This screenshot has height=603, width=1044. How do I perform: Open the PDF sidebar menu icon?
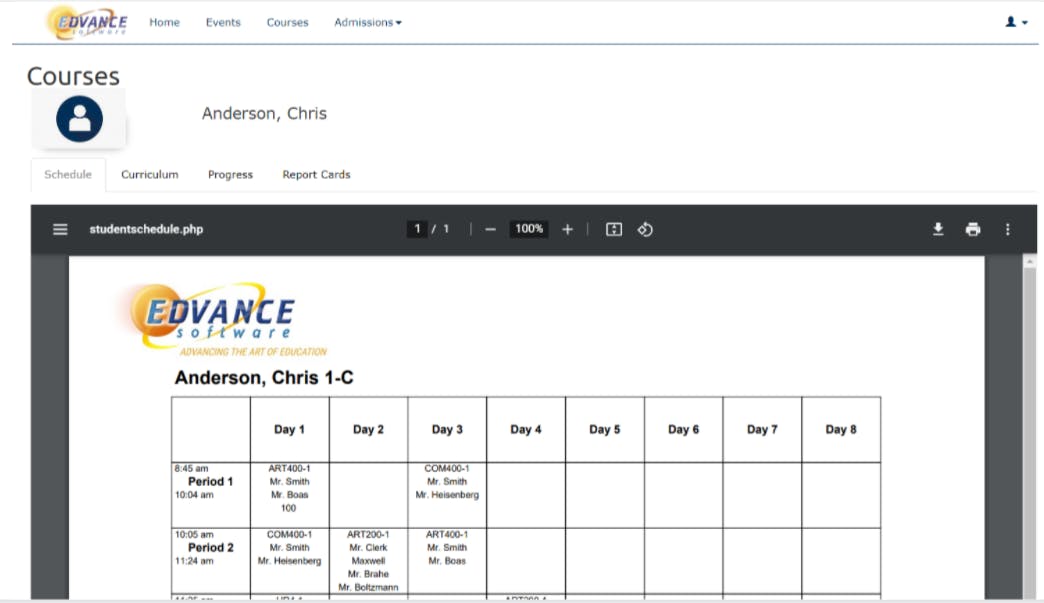60,229
